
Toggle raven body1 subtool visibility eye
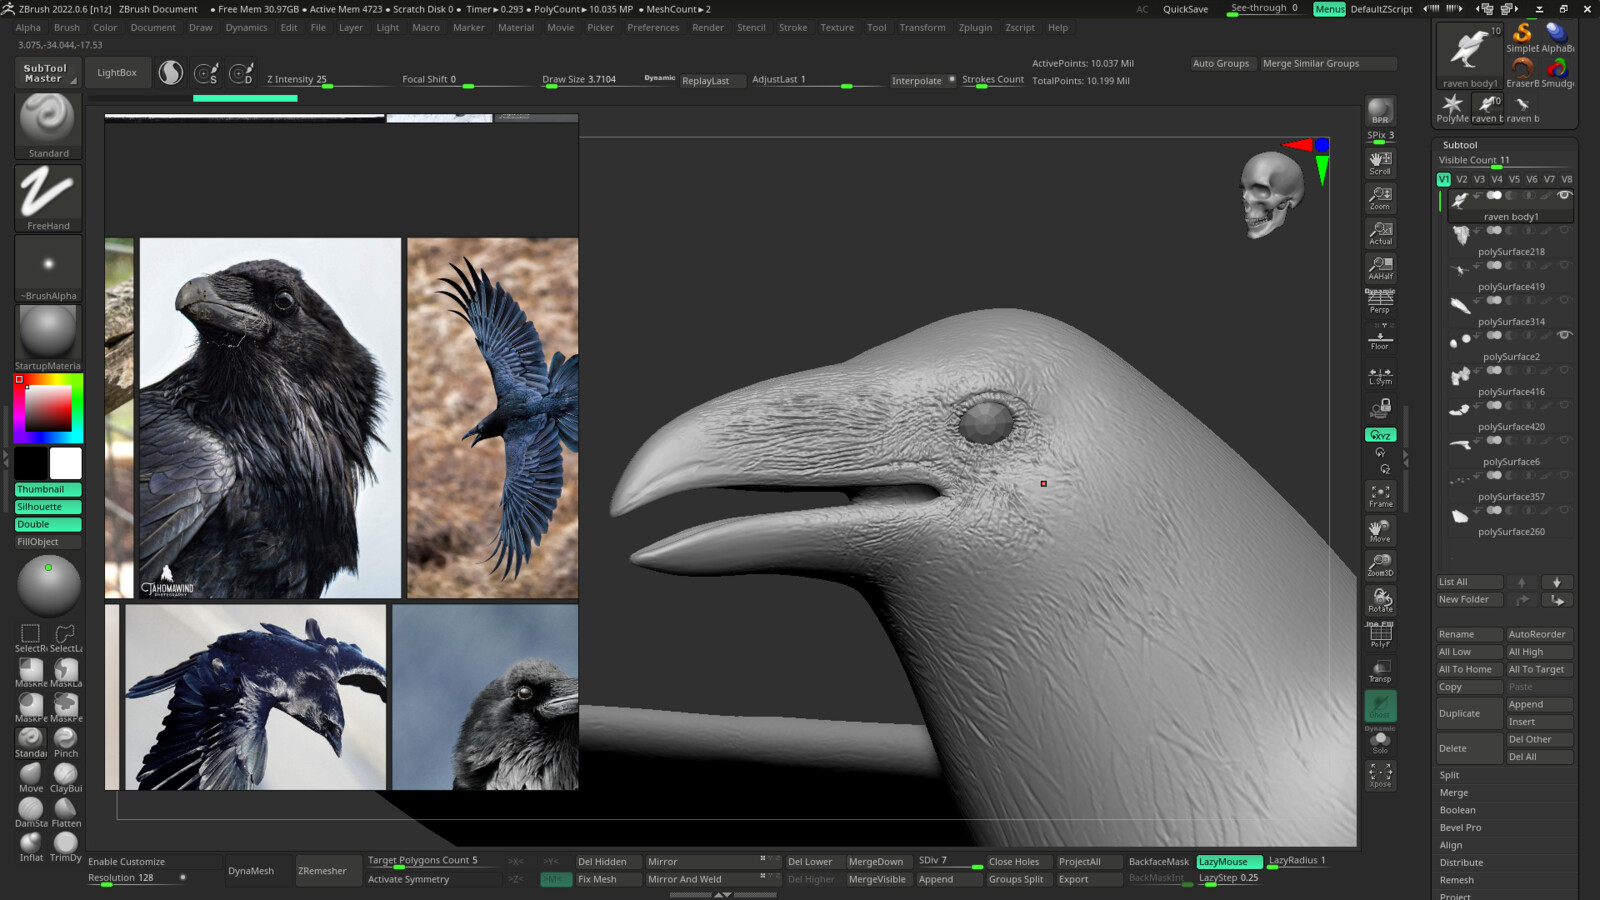coord(1565,195)
